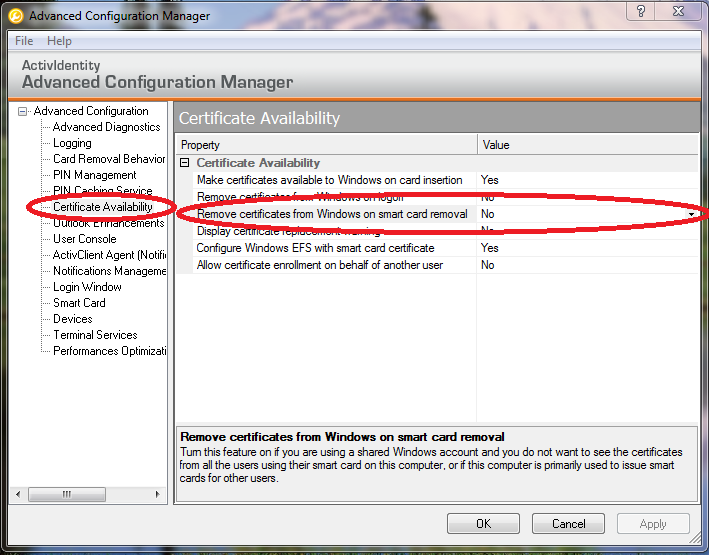Collapse the Certificate Availability property group
The width and height of the screenshot is (709, 555).
(x=185, y=162)
